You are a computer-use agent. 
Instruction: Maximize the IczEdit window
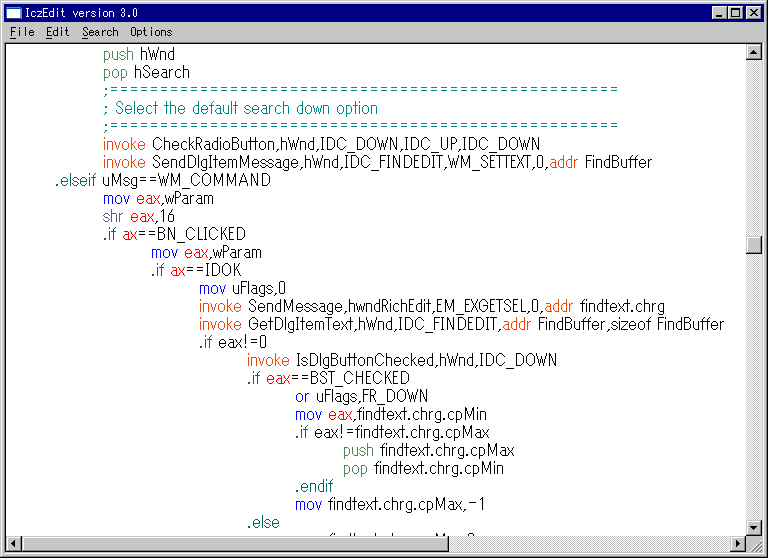[735, 13]
